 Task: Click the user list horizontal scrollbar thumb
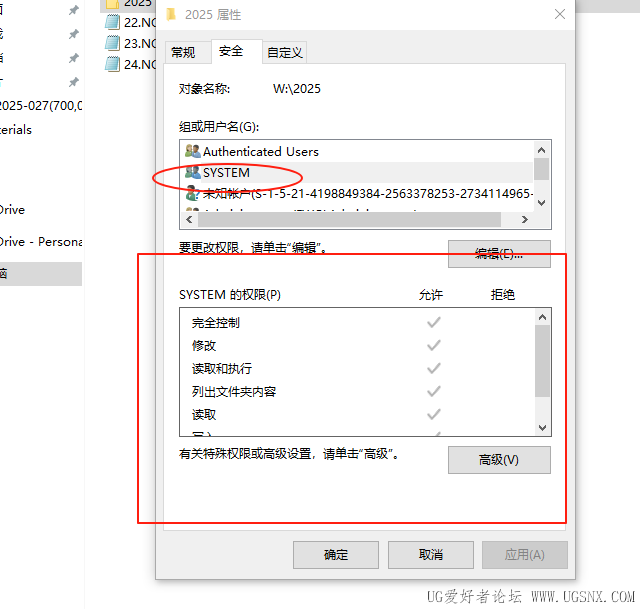click(349, 220)
